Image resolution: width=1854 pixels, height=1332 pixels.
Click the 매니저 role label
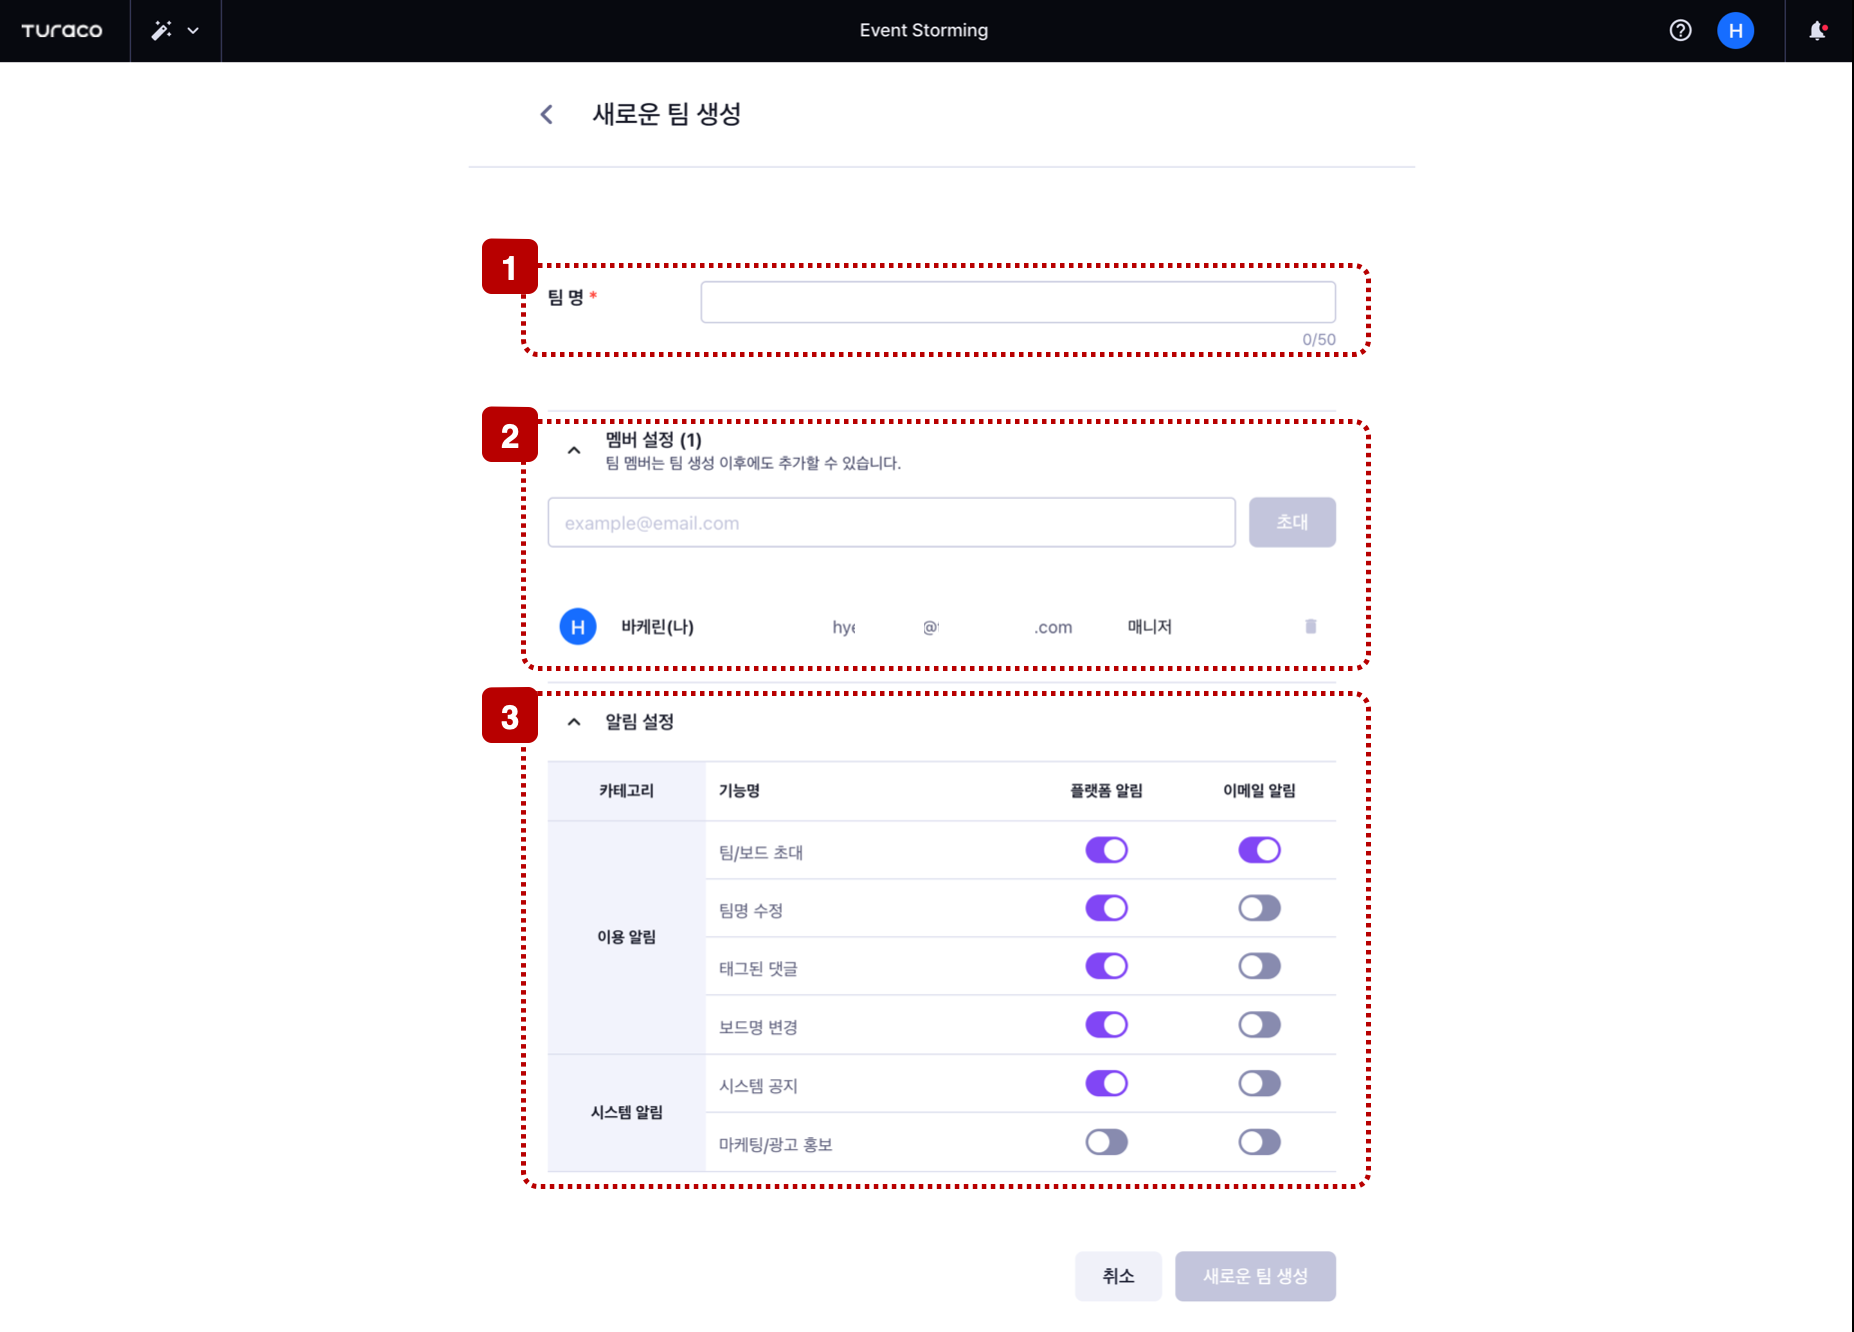[1150, 626]
